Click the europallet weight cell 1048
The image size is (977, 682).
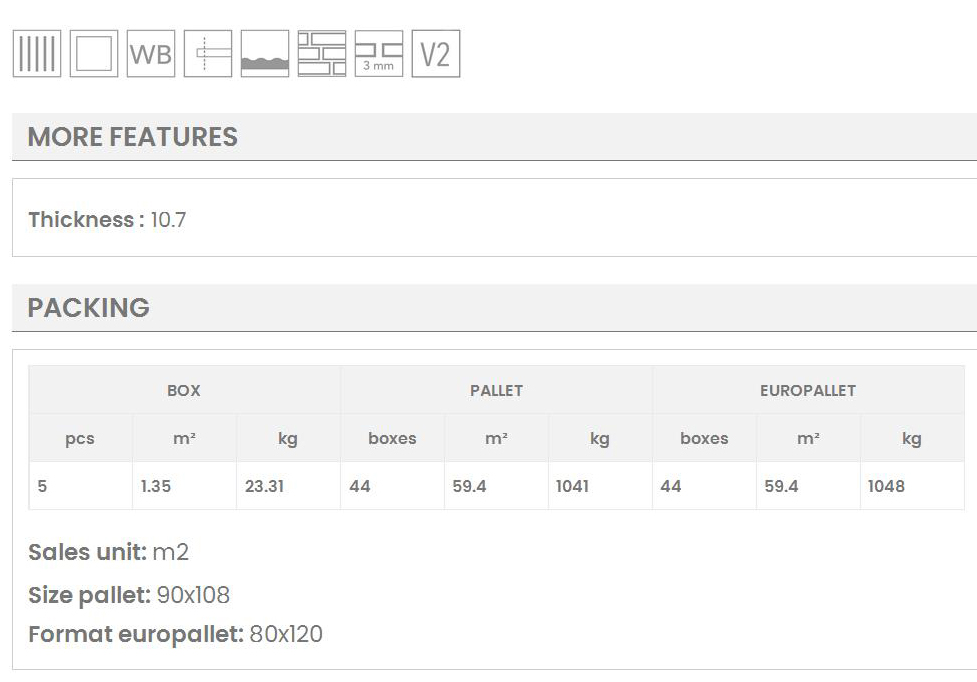[x=887, y=486]
